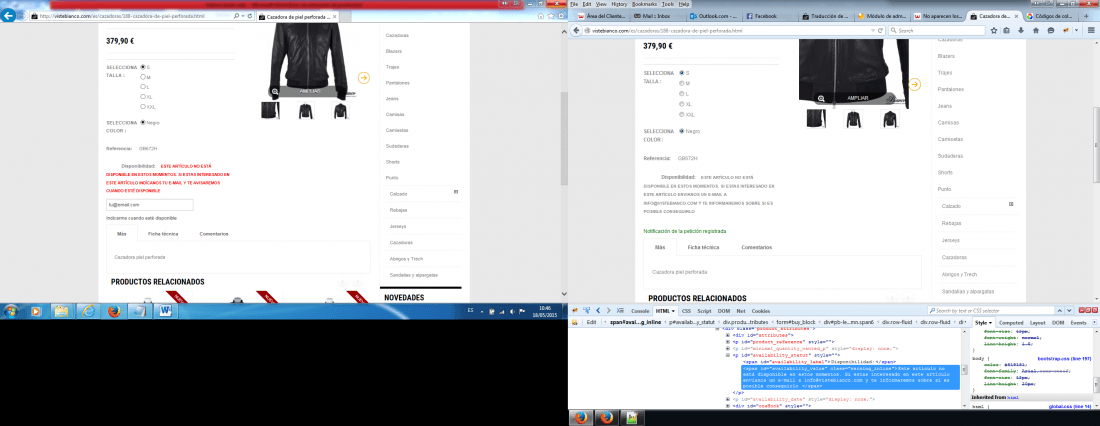Open Windows Explorer folder on upper taskbar
This screenshot has height=426, width=1100.
[62, 310]
